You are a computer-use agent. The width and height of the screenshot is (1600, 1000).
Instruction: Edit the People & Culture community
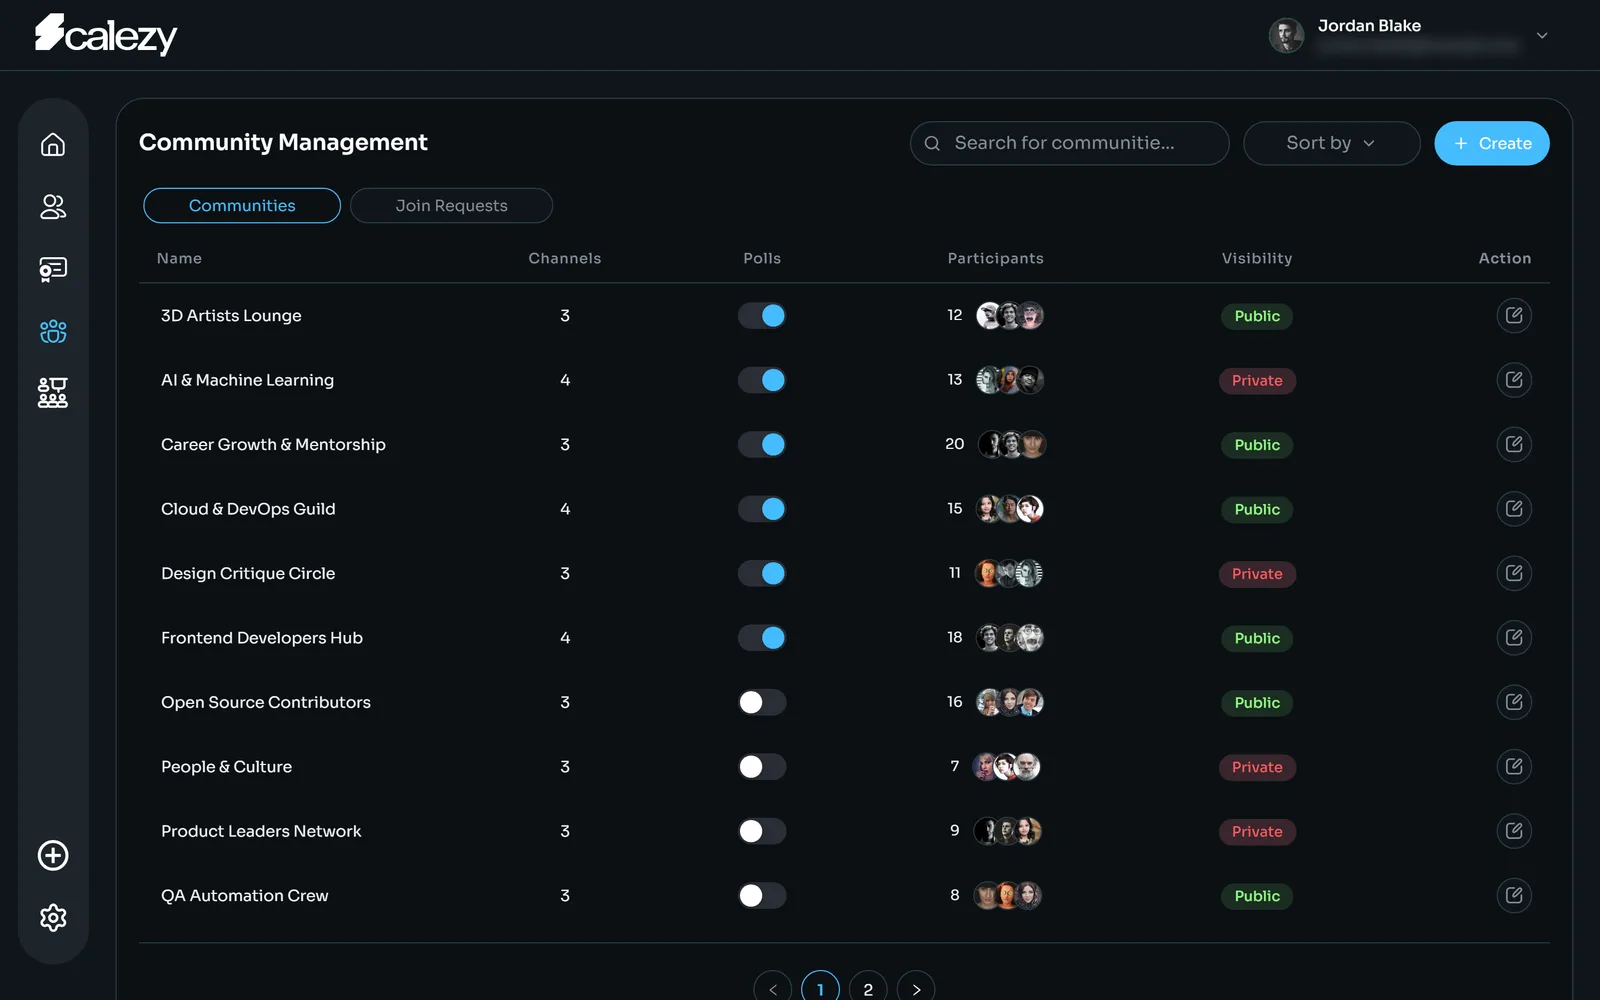(1514, 767)
